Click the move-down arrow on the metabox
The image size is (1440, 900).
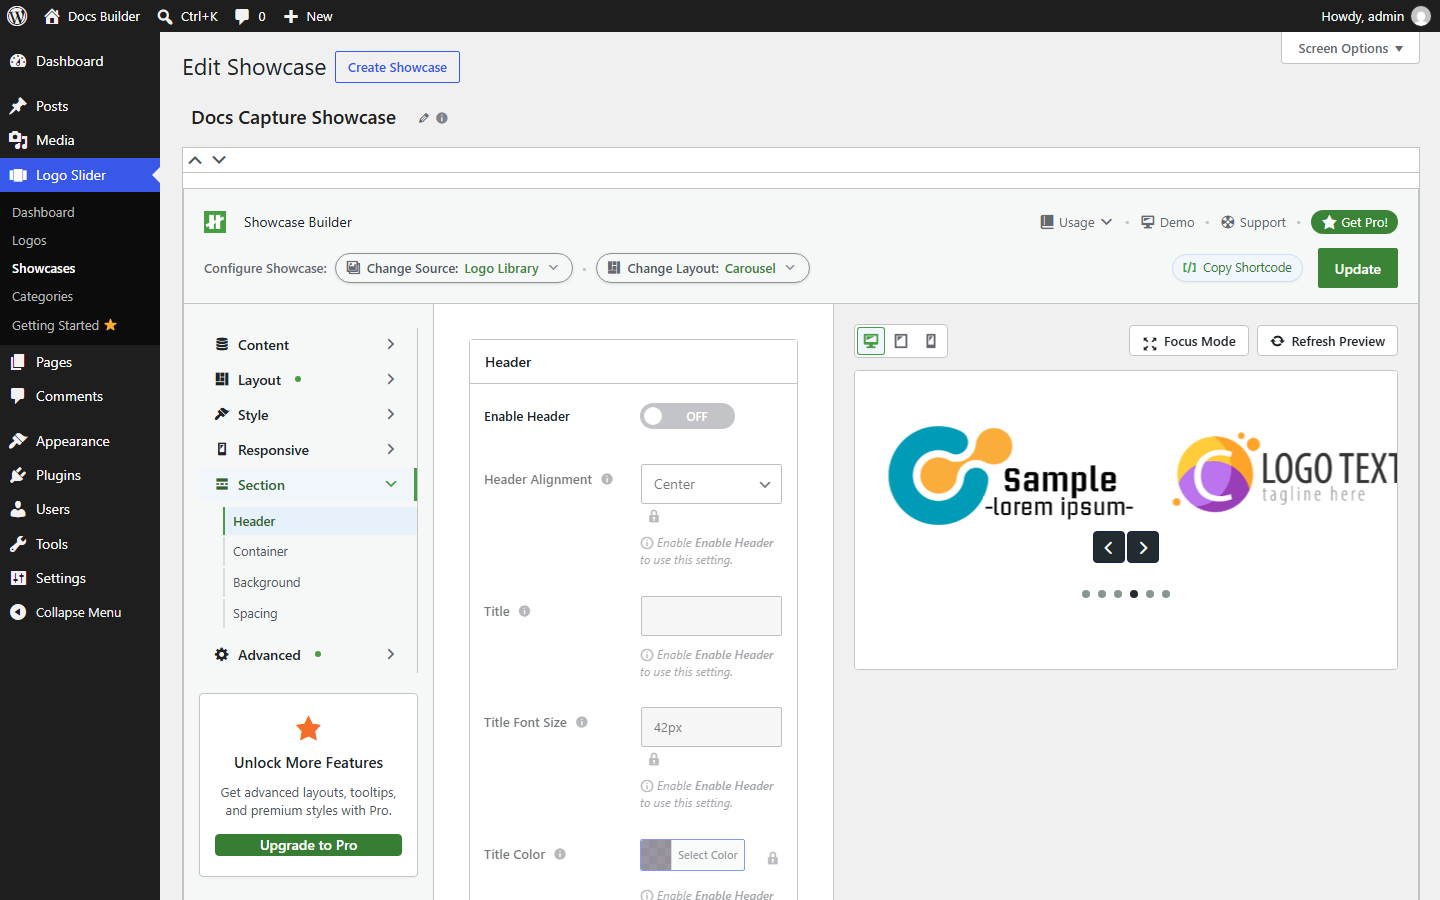pos(219,160)
